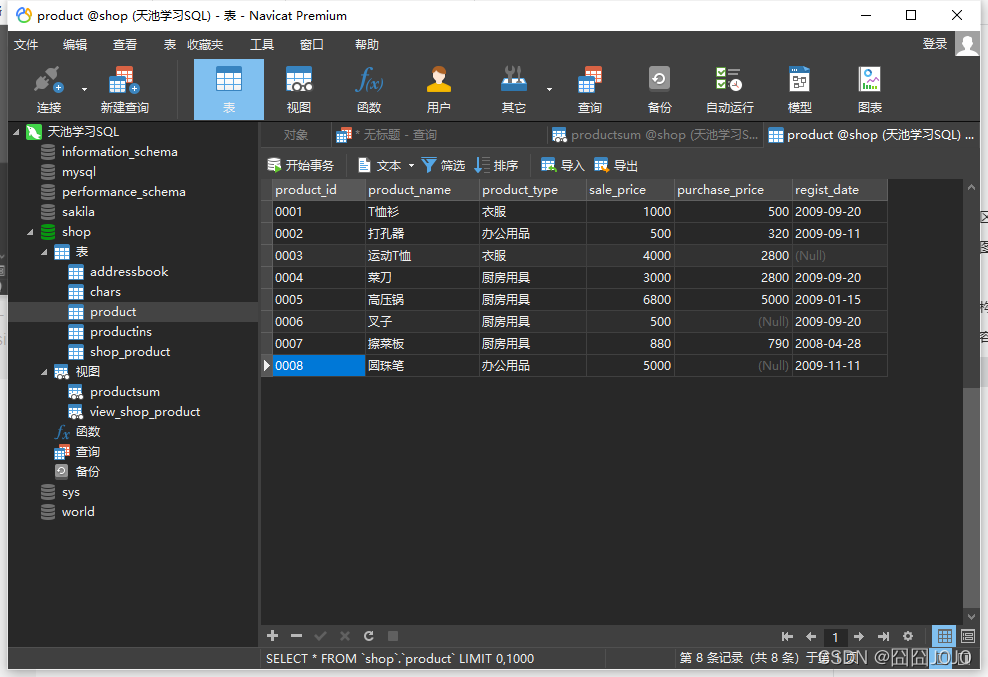Viewport: 988px width, 677px height.
Task: Switch to the 对象 tab
Action: [296, 135]
